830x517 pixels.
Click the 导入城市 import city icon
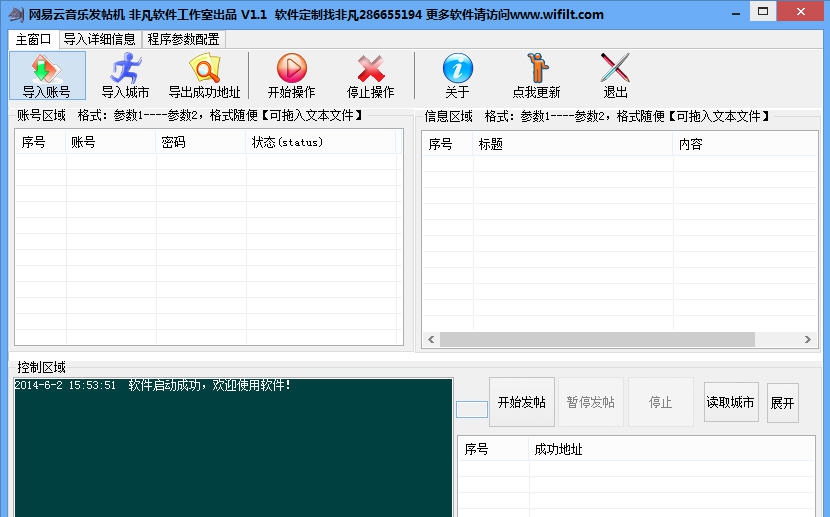click(125, 76)
